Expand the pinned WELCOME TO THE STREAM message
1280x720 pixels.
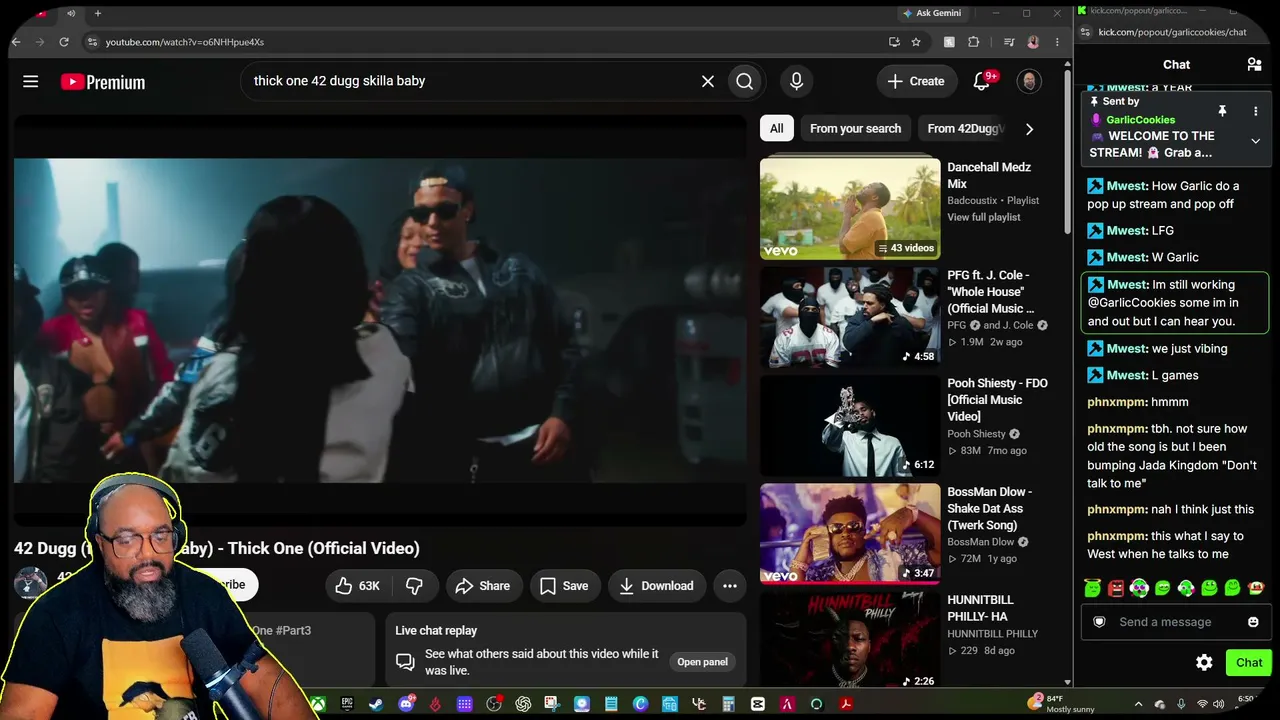point(1256,141)
